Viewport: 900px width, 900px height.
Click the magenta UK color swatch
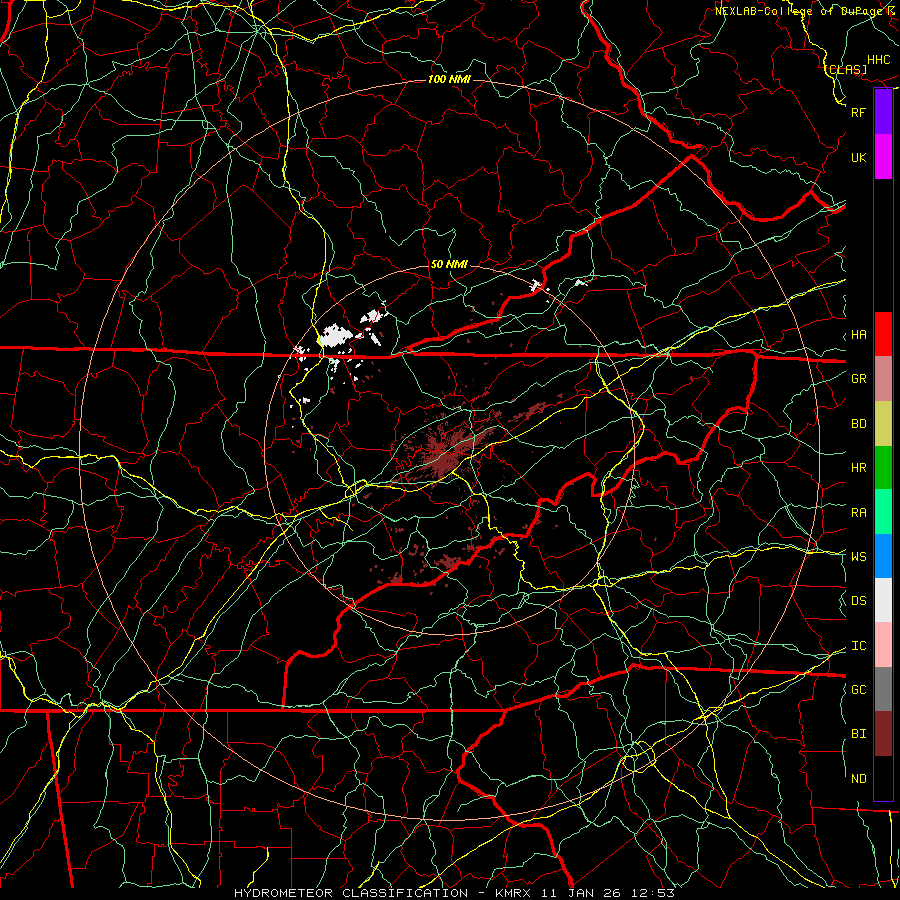[883, 157]
